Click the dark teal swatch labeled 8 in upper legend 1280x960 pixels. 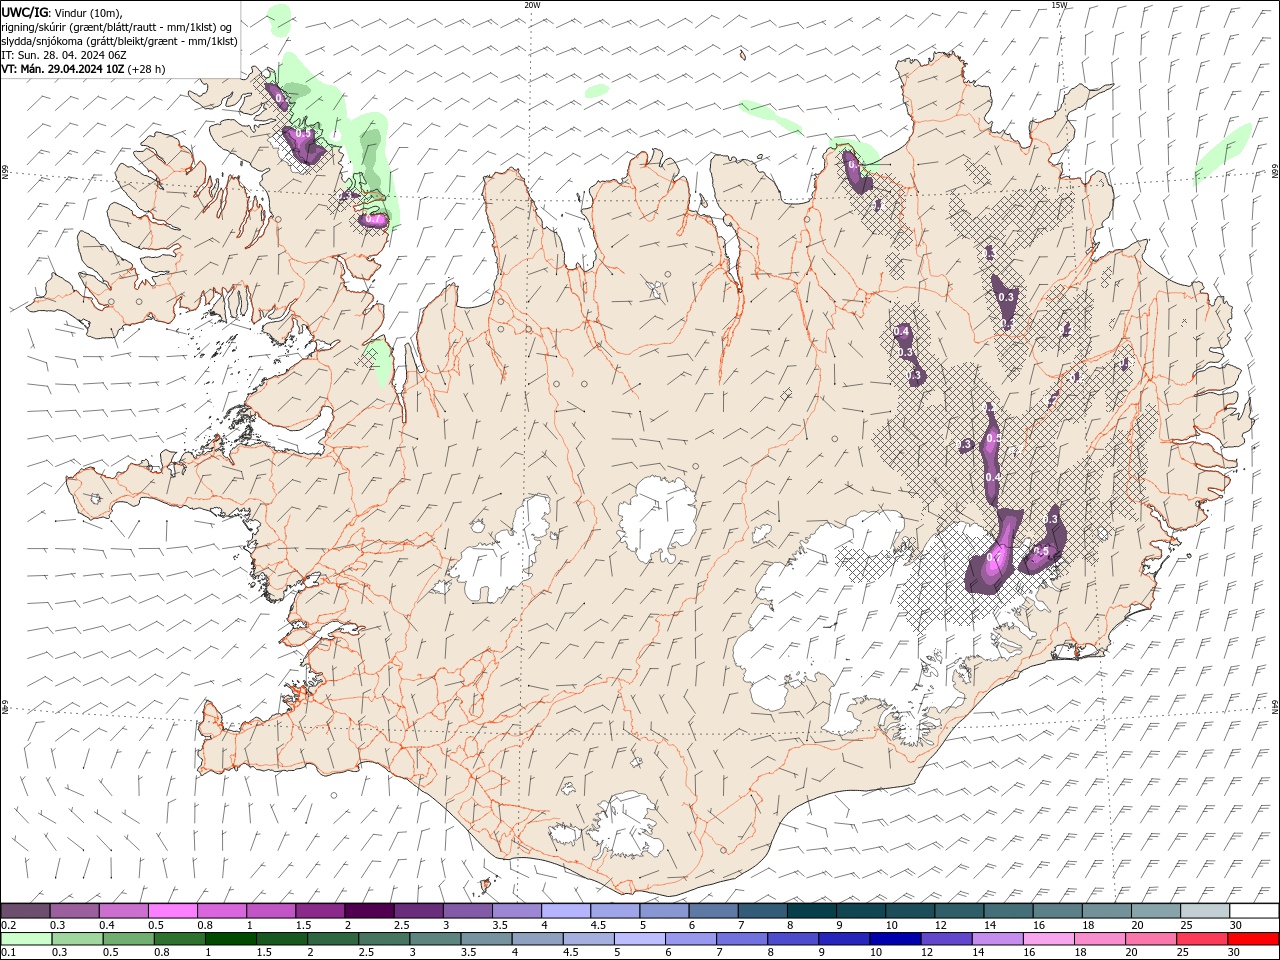pos(811,911)
